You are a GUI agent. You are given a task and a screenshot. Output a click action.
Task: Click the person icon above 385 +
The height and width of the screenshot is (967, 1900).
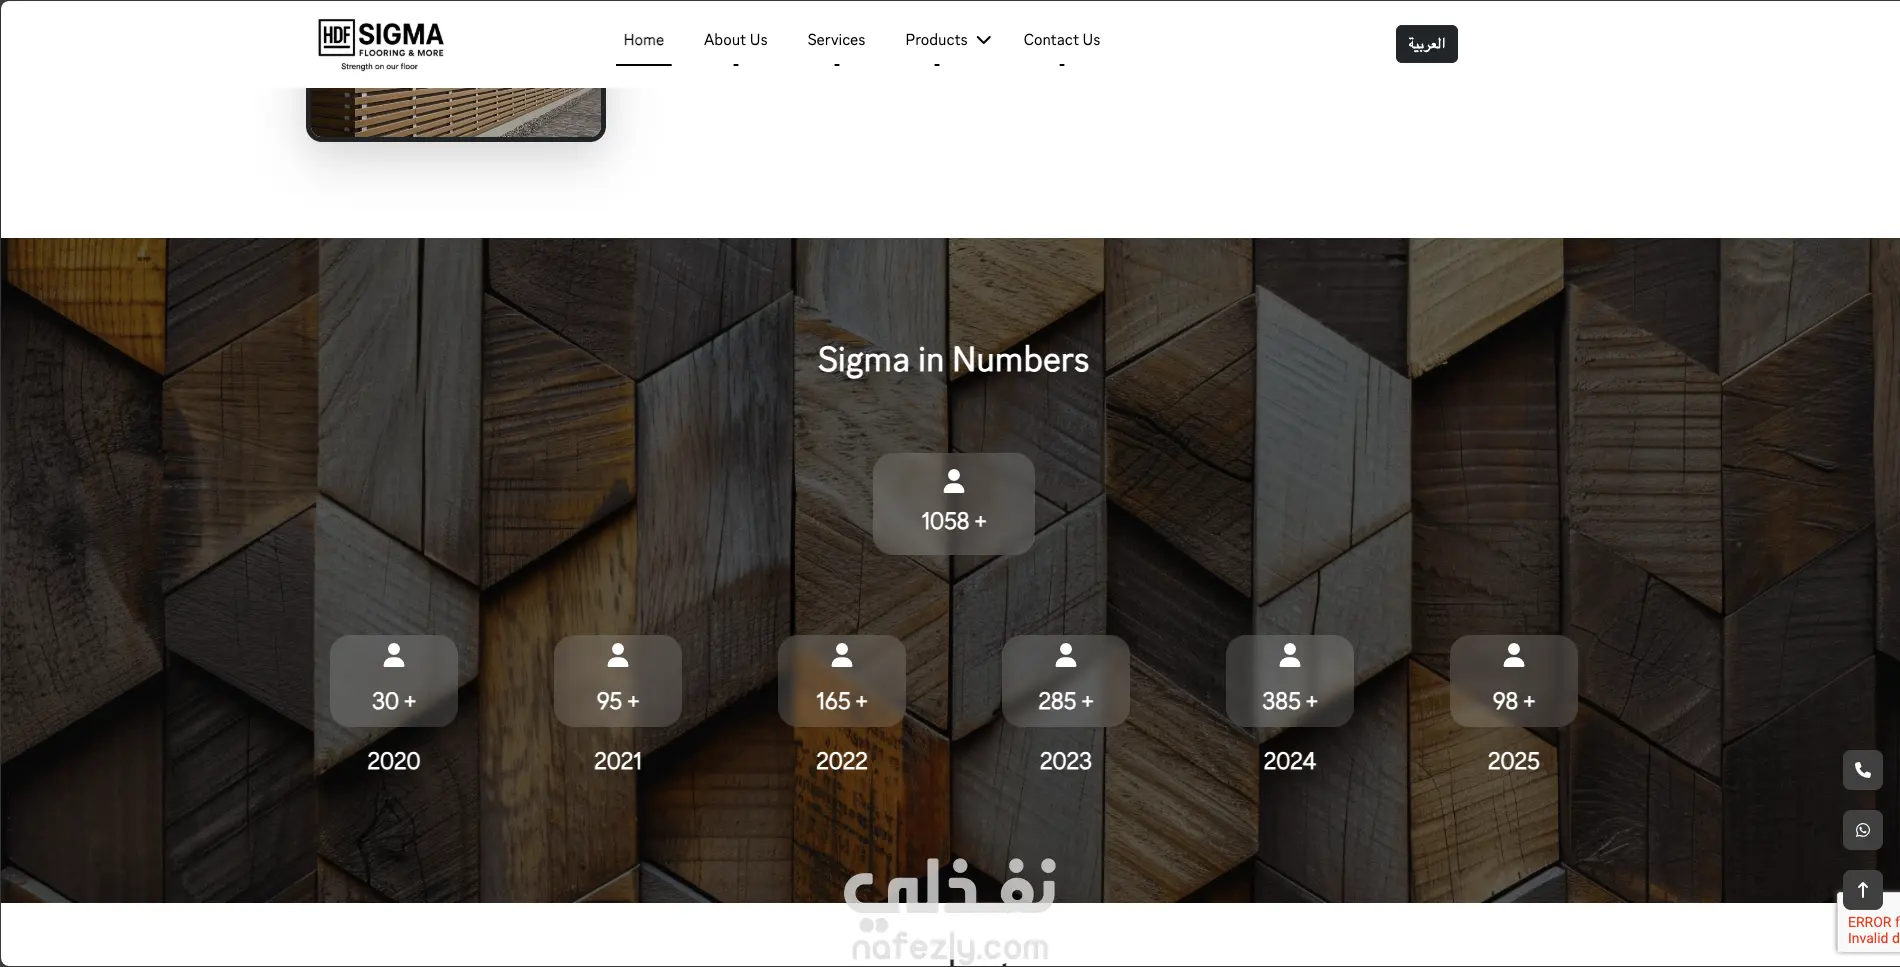click(1290, 656)
